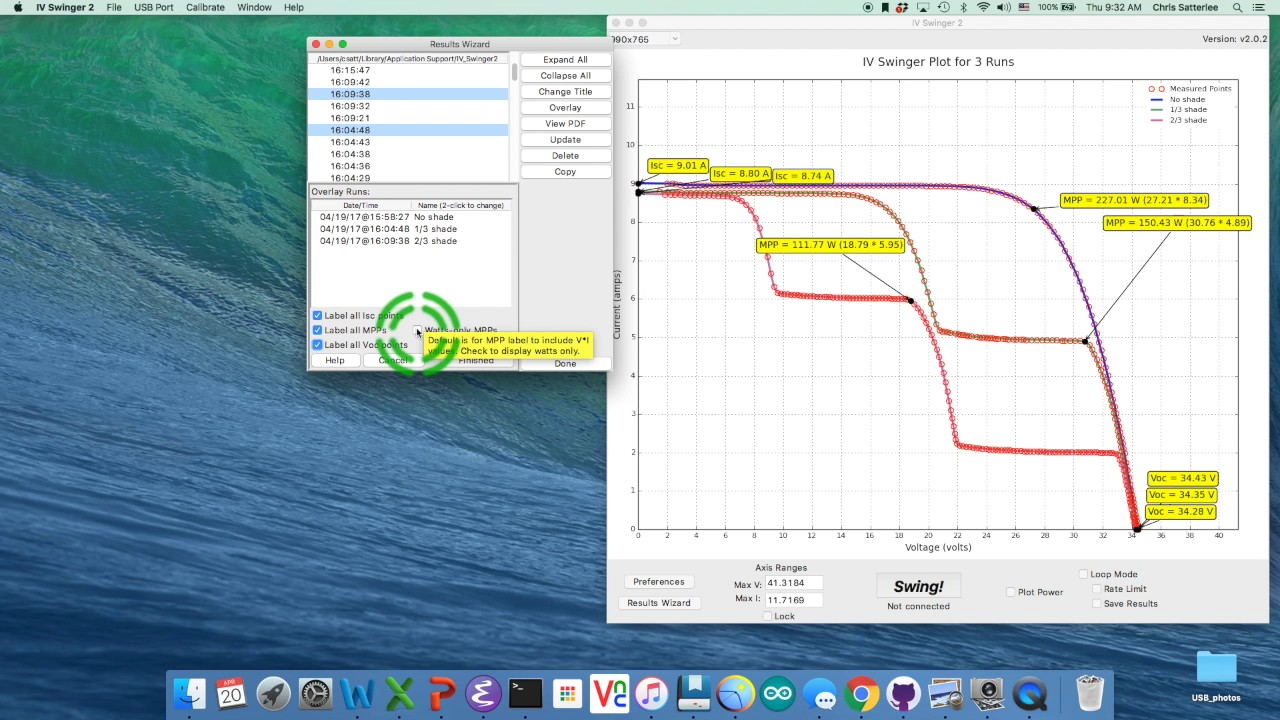Screen dimensions: 1280x720
Task: Tick the Save Results checkbox
Action: click(1097, 604)
